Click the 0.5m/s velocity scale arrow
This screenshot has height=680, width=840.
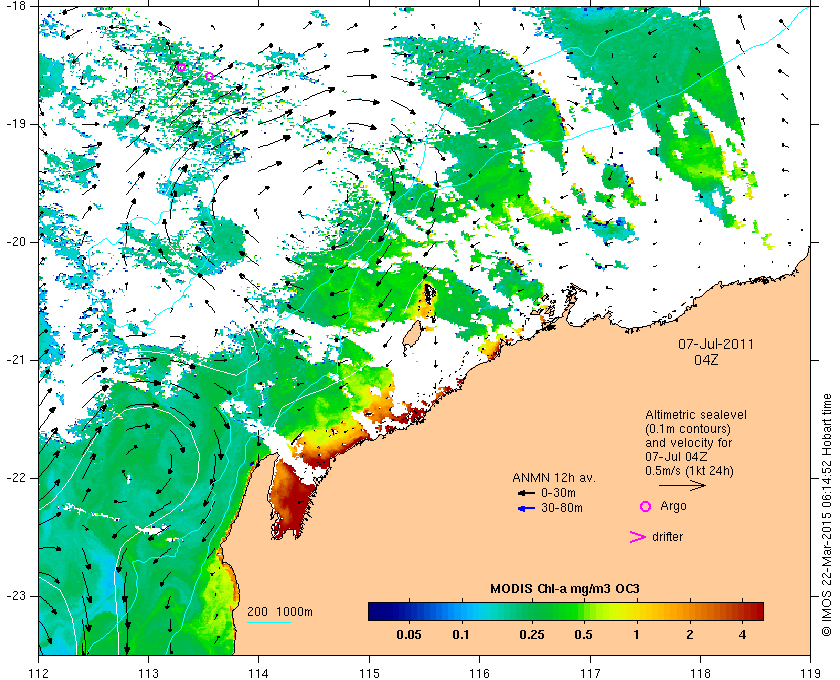coord(682,486)
